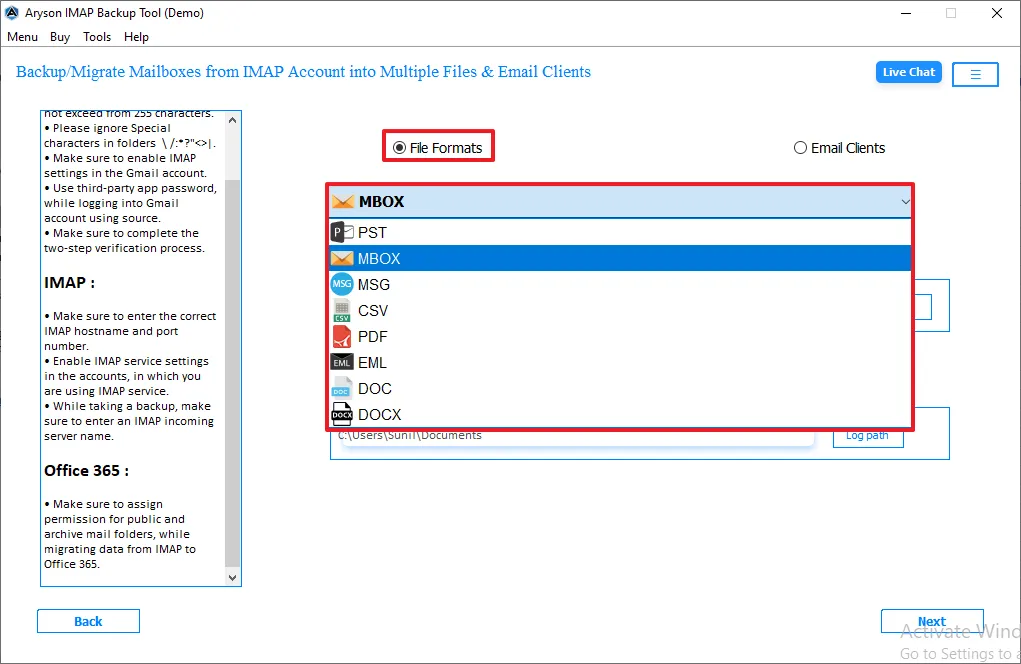Click the instructions panel scroll down arrow
1021x664 pixels.
232,577
